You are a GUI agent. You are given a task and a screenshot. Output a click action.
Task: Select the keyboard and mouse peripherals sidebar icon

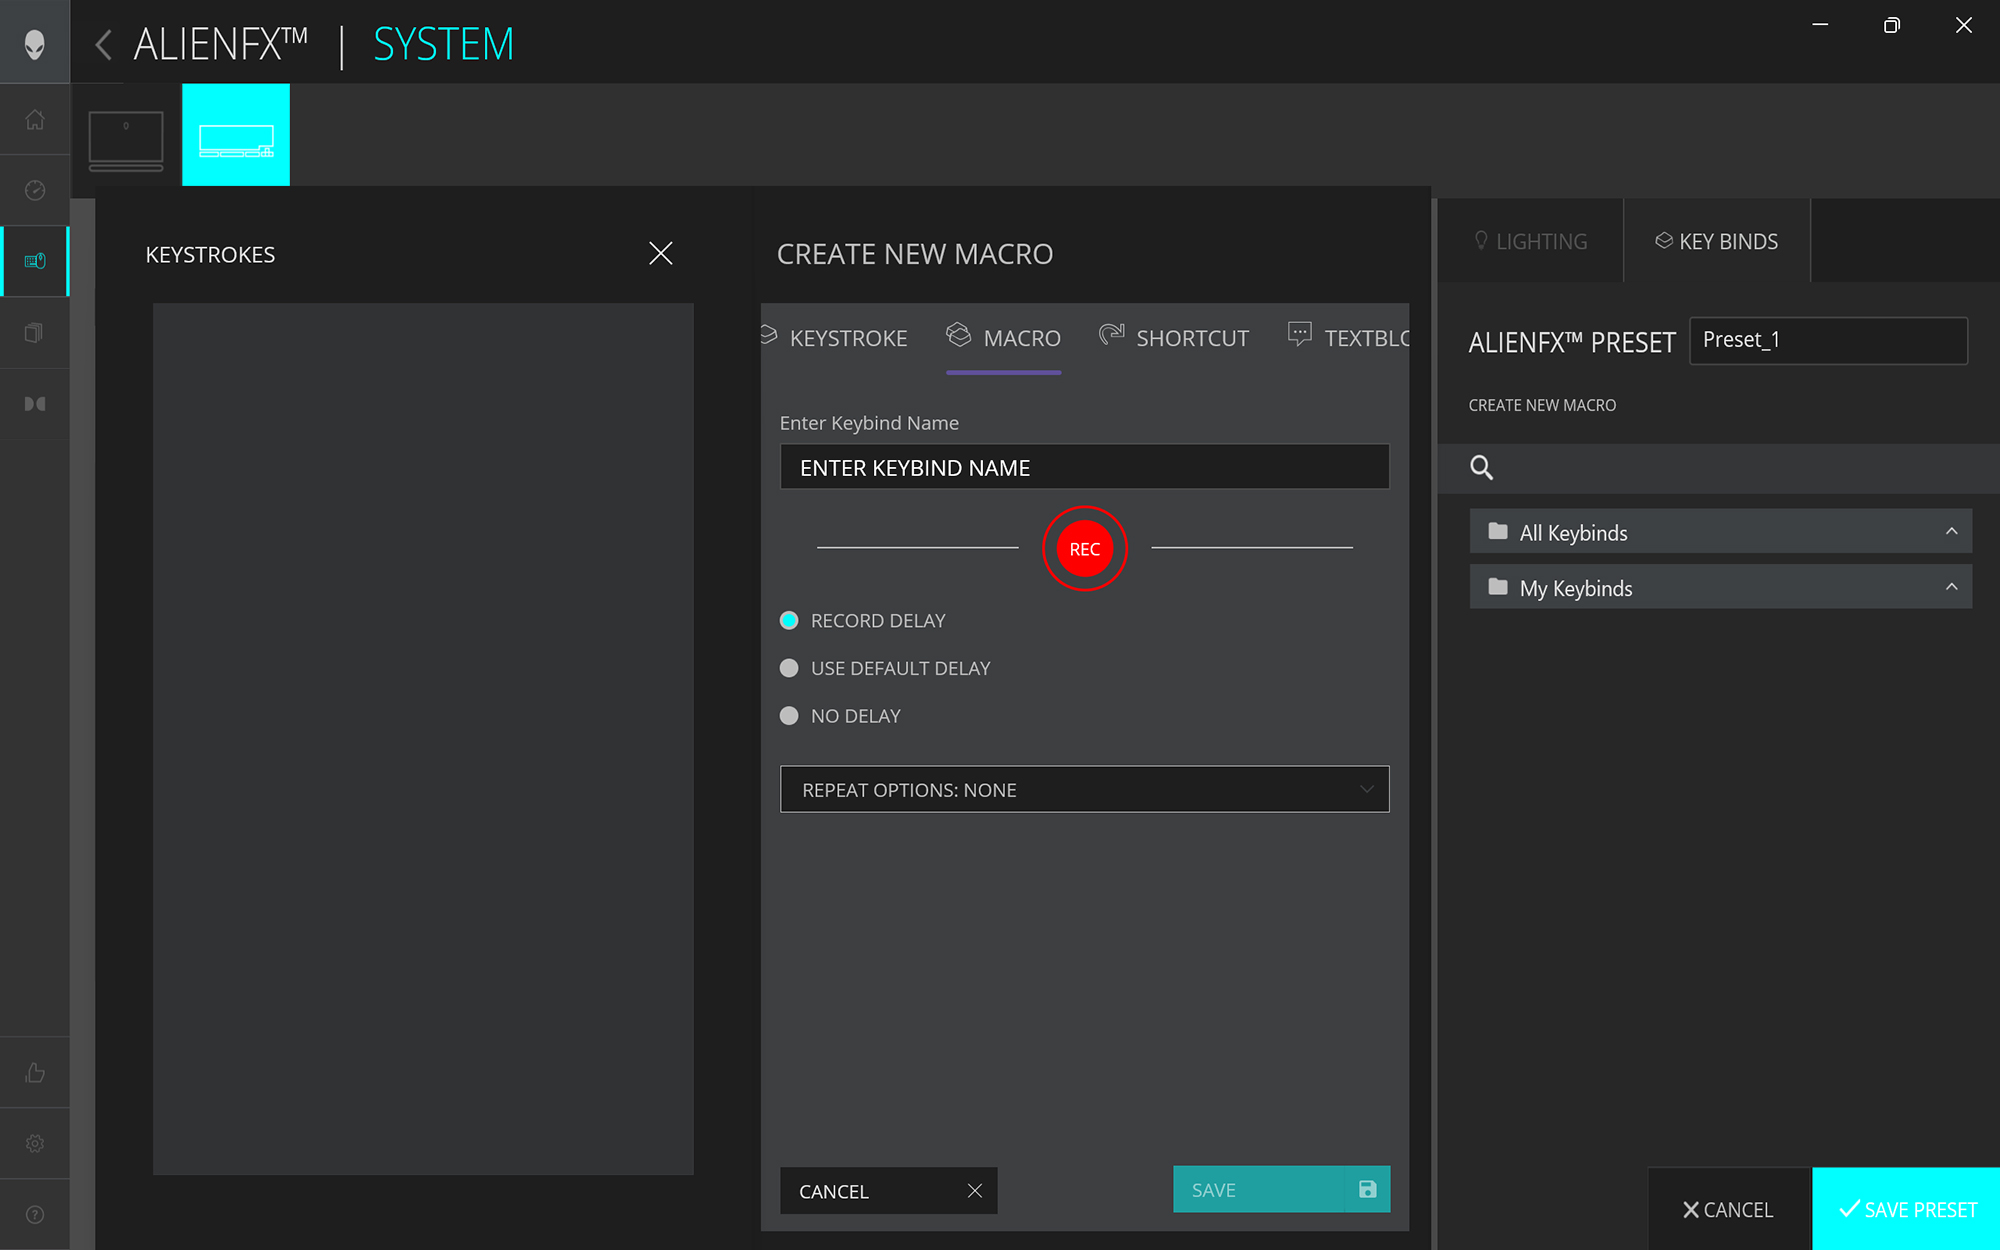pos(35,261)
